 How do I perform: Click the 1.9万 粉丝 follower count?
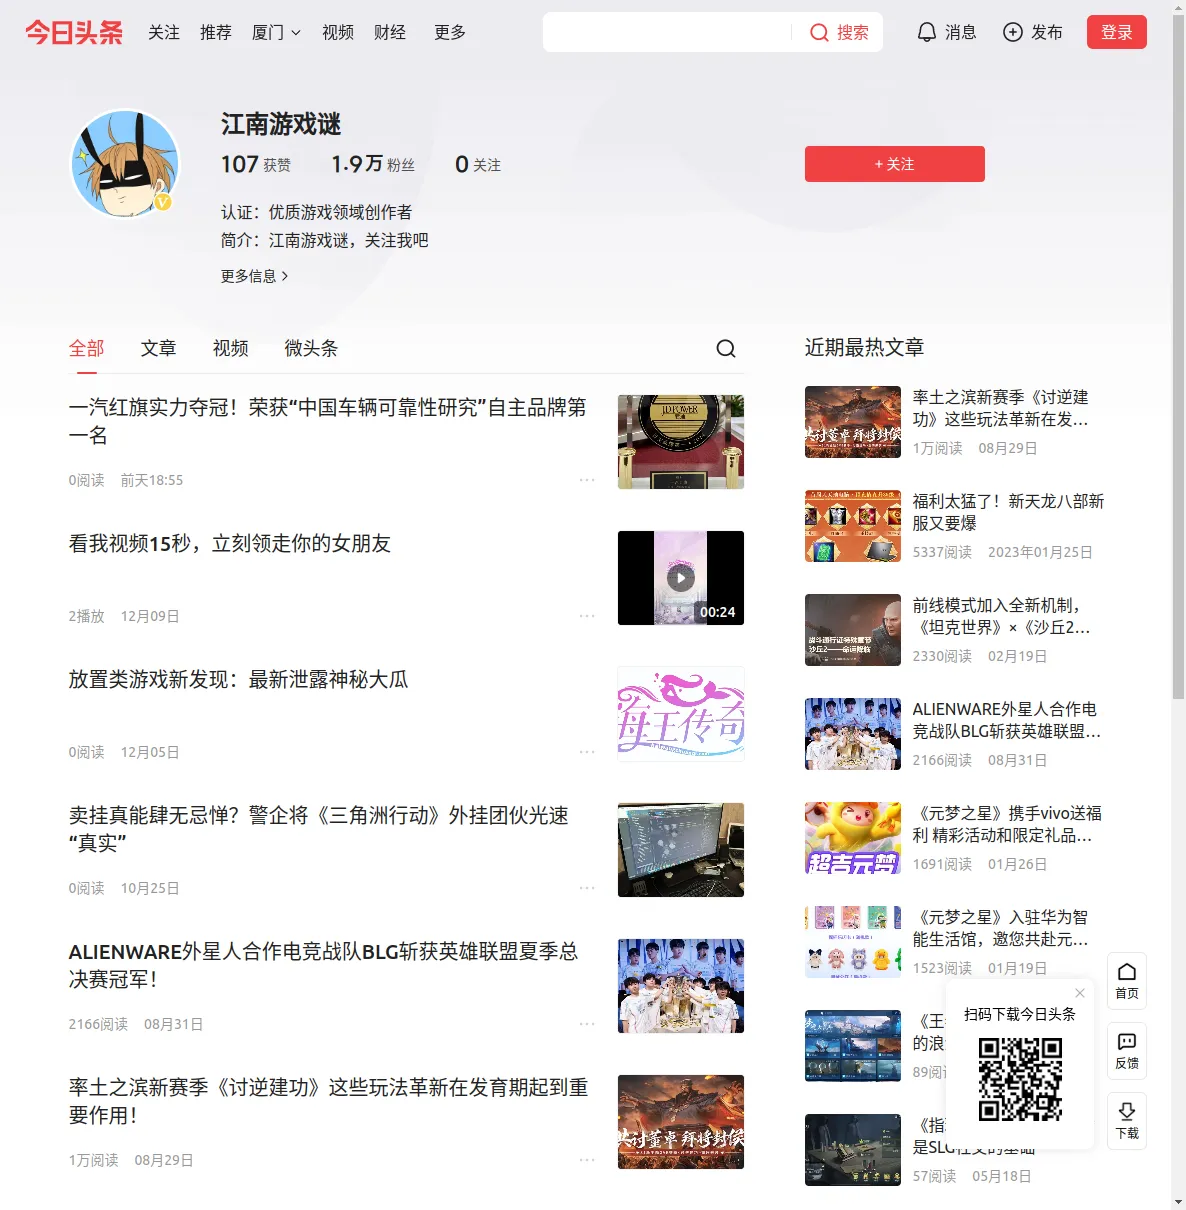[373, 164]
